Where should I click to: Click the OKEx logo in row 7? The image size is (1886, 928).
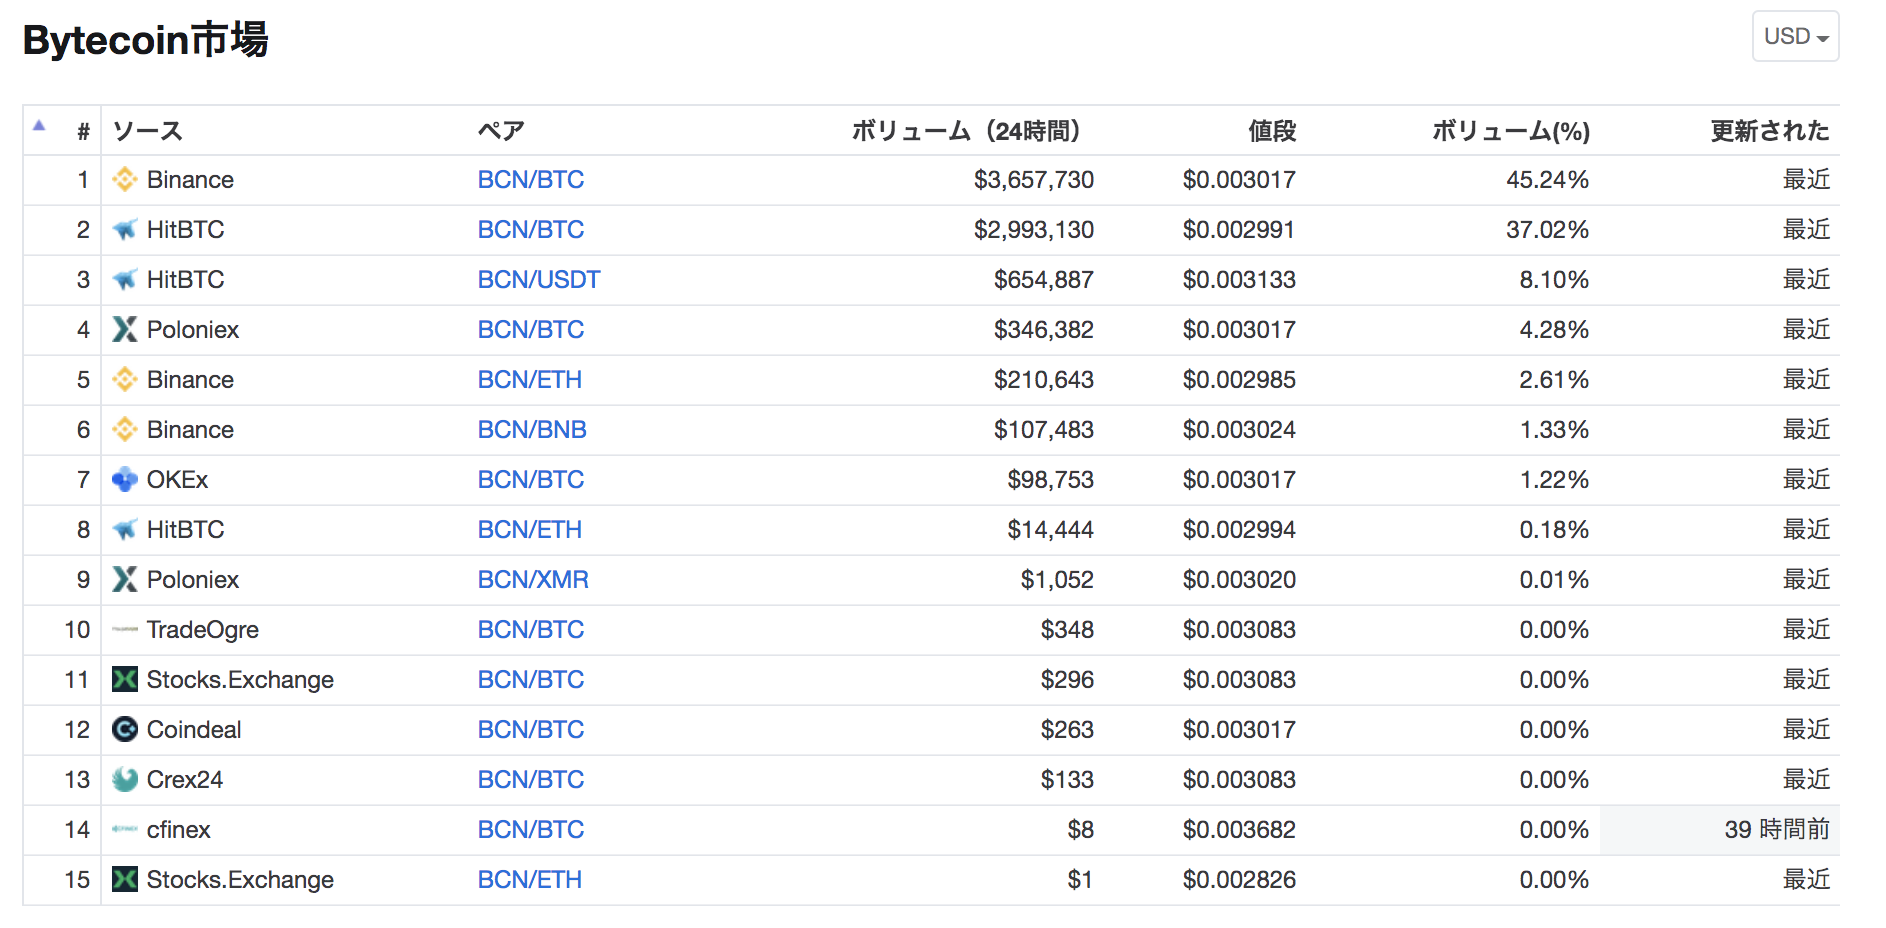tap(124, 480)
